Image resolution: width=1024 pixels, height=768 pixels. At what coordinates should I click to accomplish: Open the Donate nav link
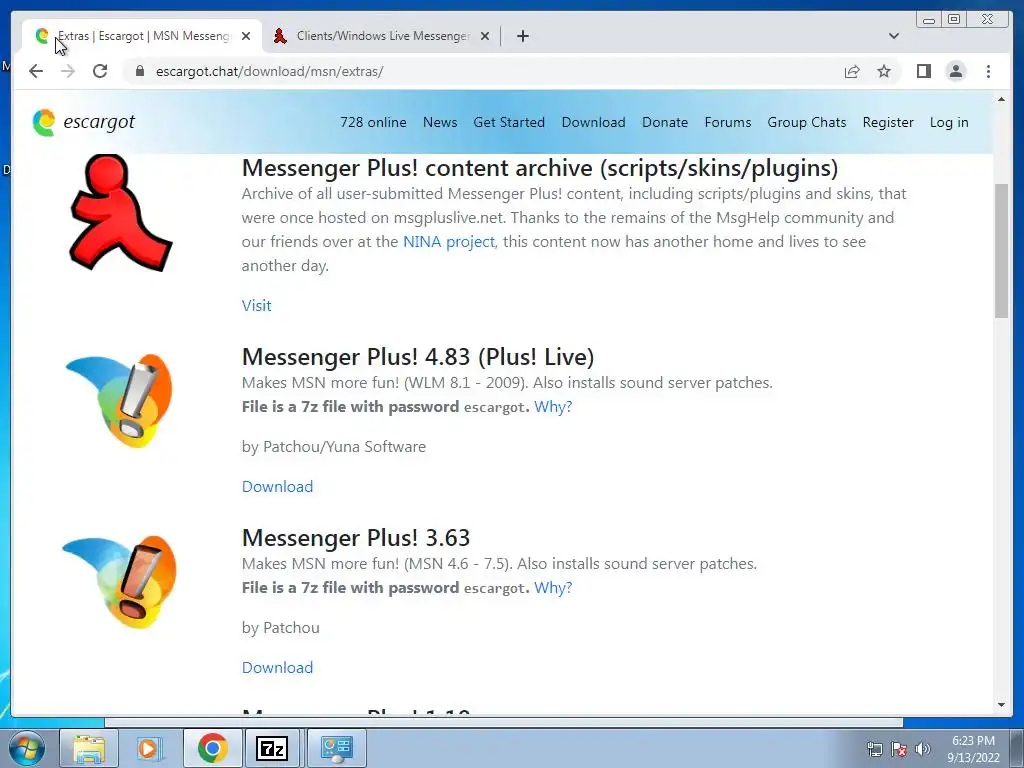click(x=665, y=122)
